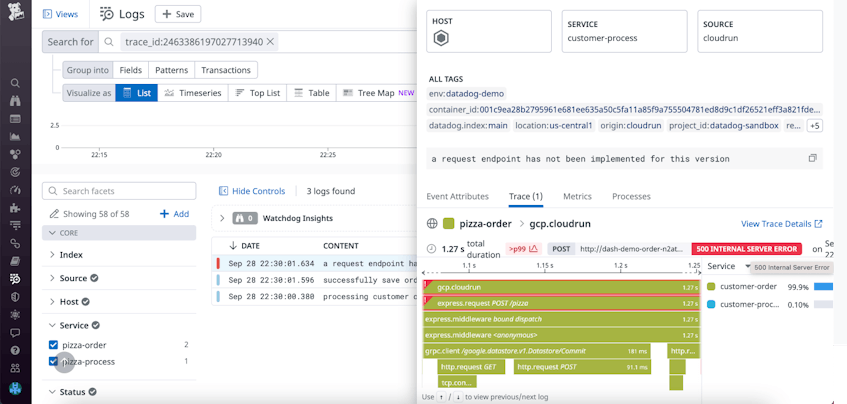Click customer-proc blue legend swatch

click(711, 304)
